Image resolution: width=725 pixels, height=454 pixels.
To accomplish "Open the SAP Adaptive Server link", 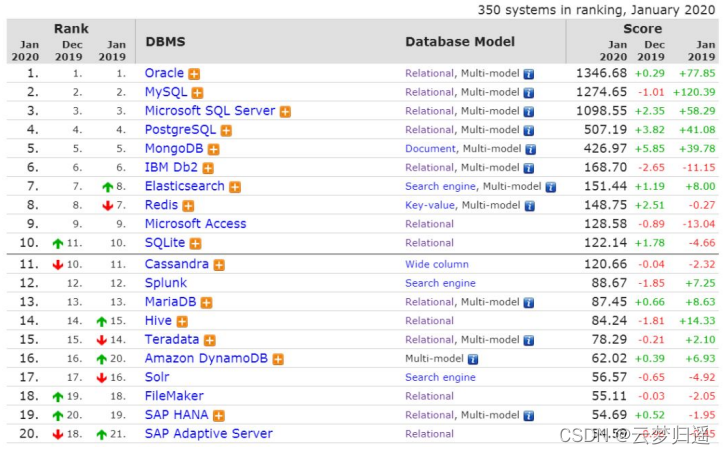I will click(x=209, y=434).
